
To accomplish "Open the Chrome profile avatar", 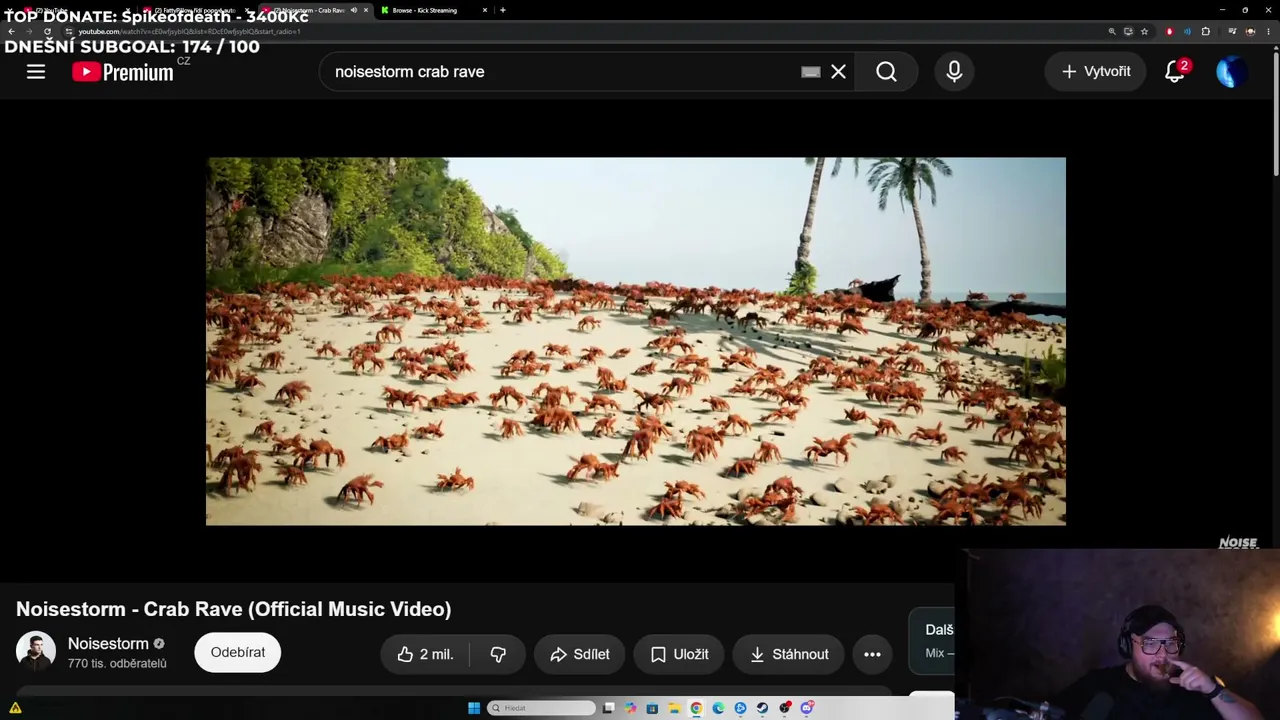I will (1250, 31).
